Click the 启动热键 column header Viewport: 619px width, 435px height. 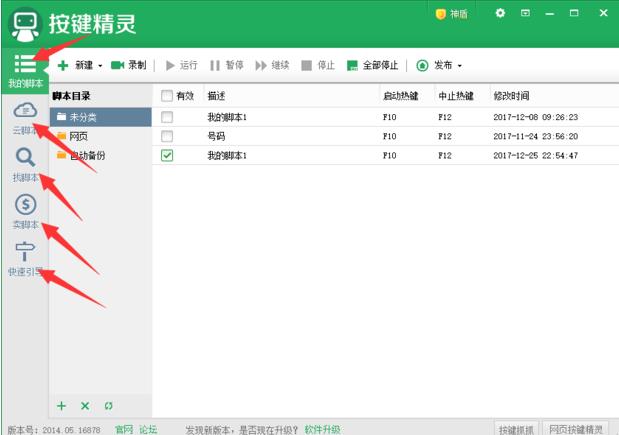400,96
